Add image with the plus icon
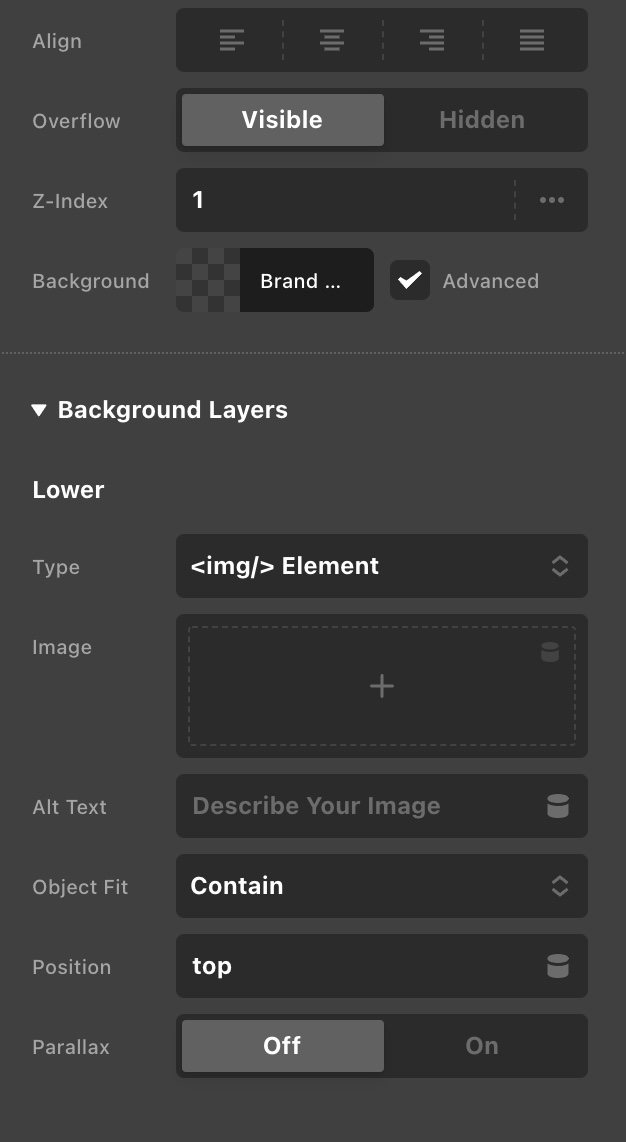The image size is (626, 1142). click(381, 686)
